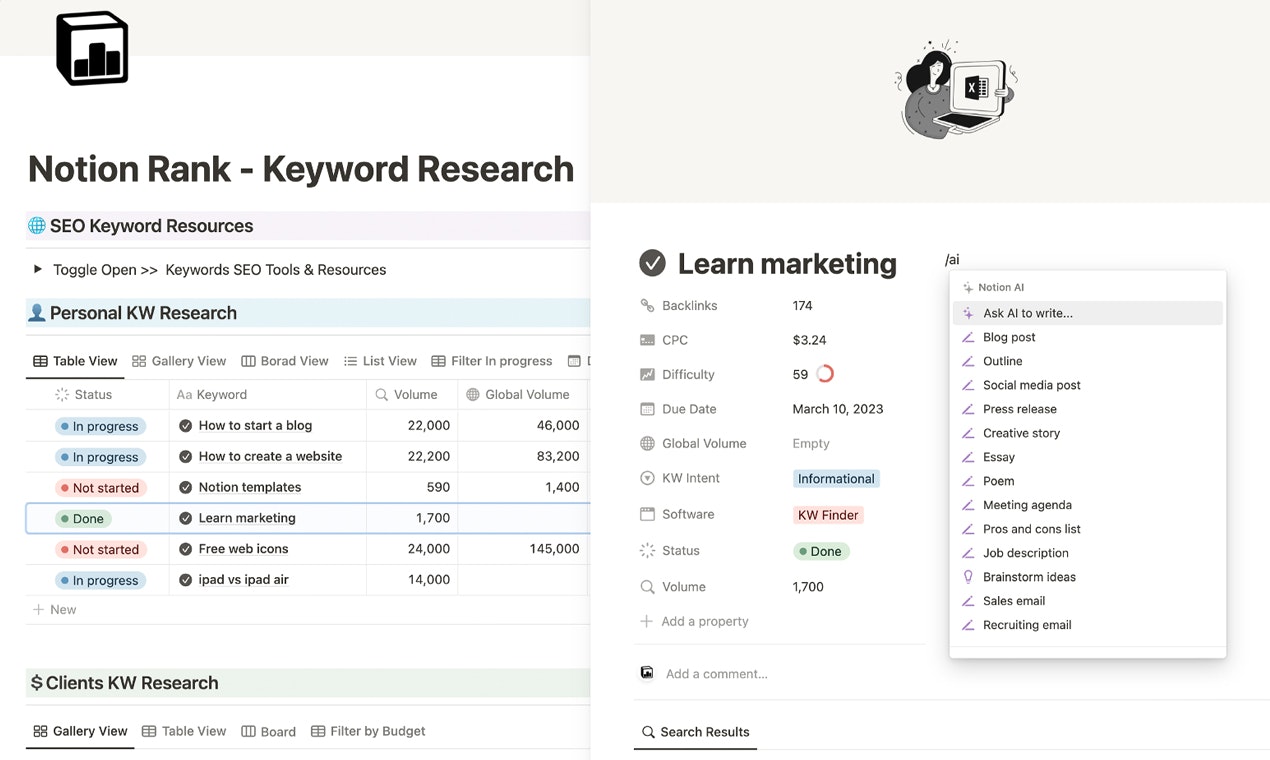Click the Volume property magnifier icon
The image size is (1270, 760).
pyautogui.click(x=647, y=587)
